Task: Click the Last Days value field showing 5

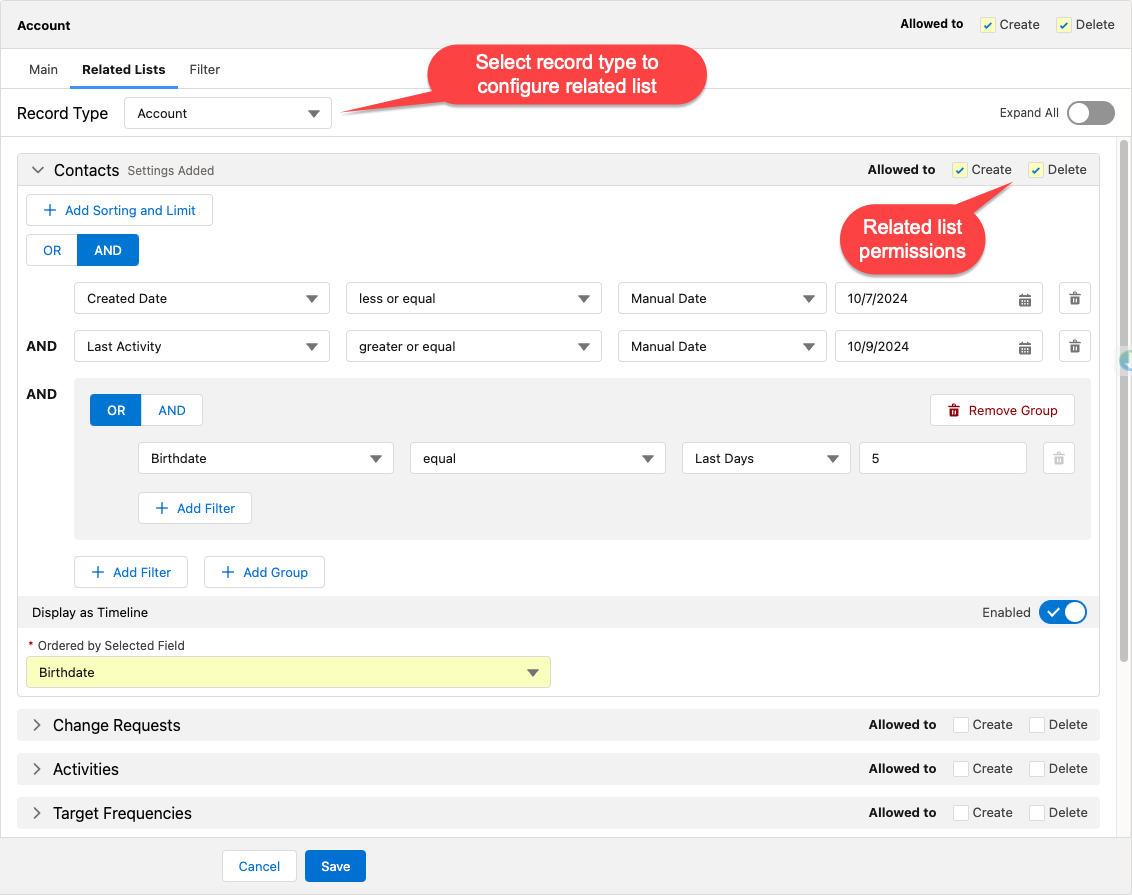Action: tap(942, 458)
